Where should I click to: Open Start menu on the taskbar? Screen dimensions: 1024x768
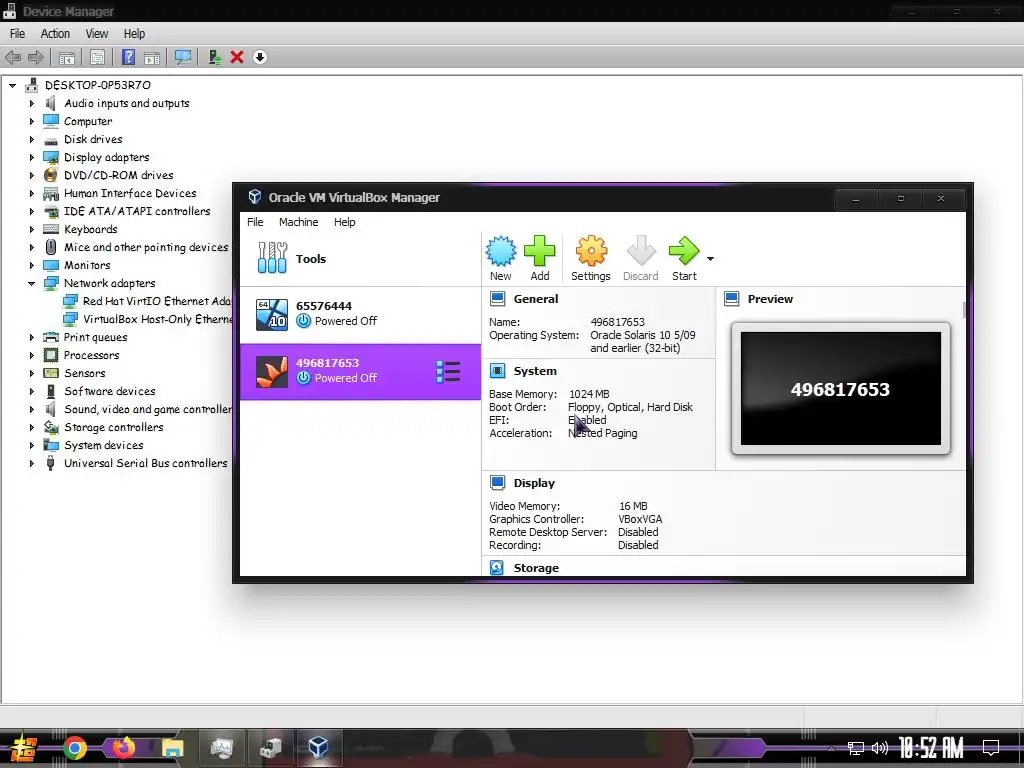pos(24,748)
